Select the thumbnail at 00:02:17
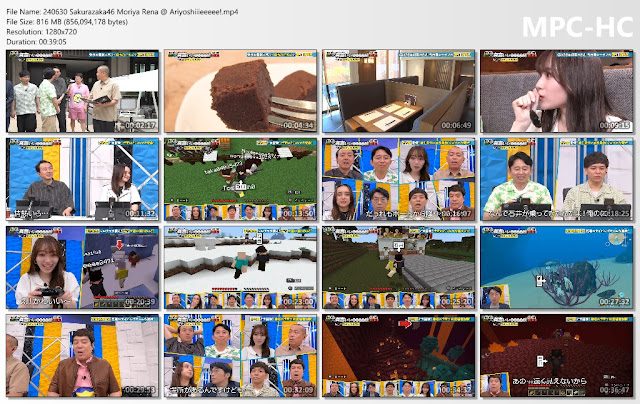The image size is (640, 404). [x=82, y=91]
